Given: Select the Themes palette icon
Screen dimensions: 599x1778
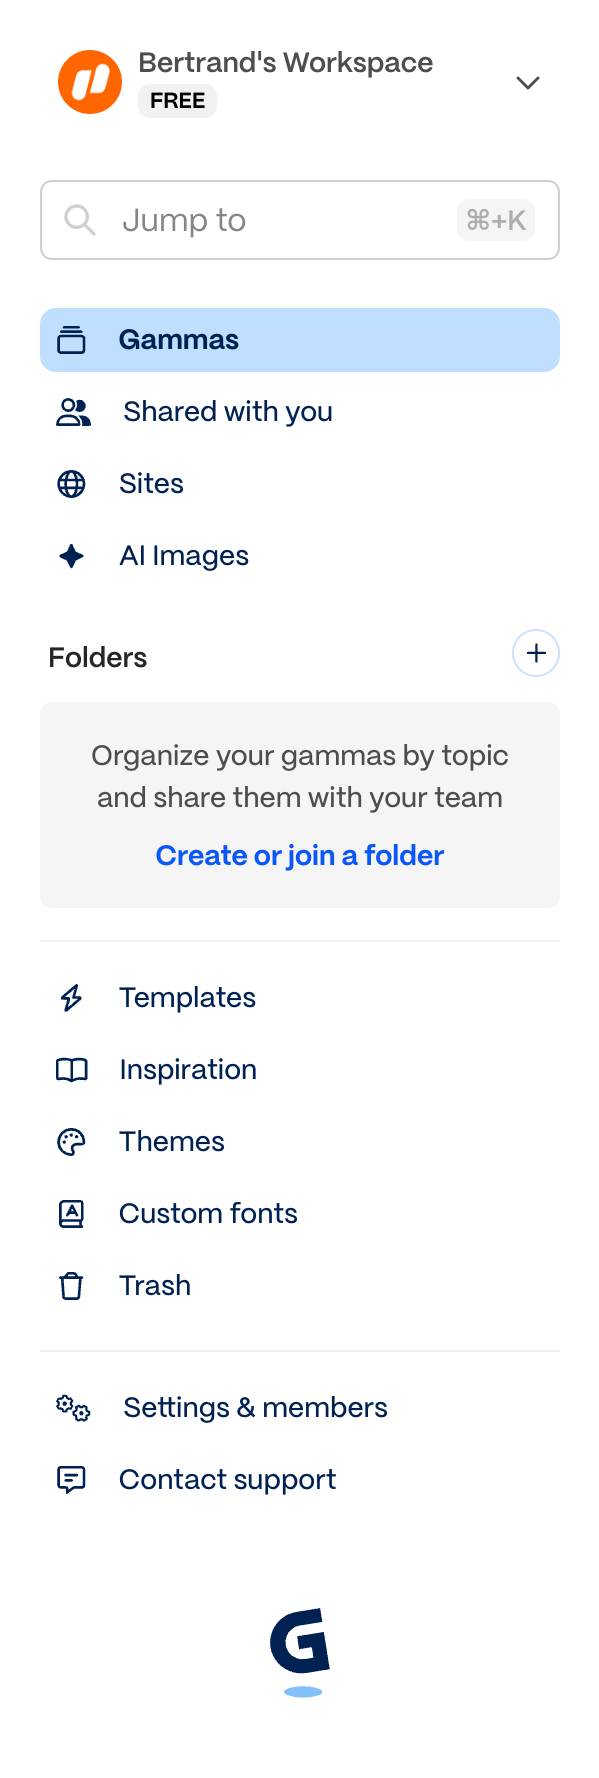Looking at the screenshot, I should pos(71,1141).
